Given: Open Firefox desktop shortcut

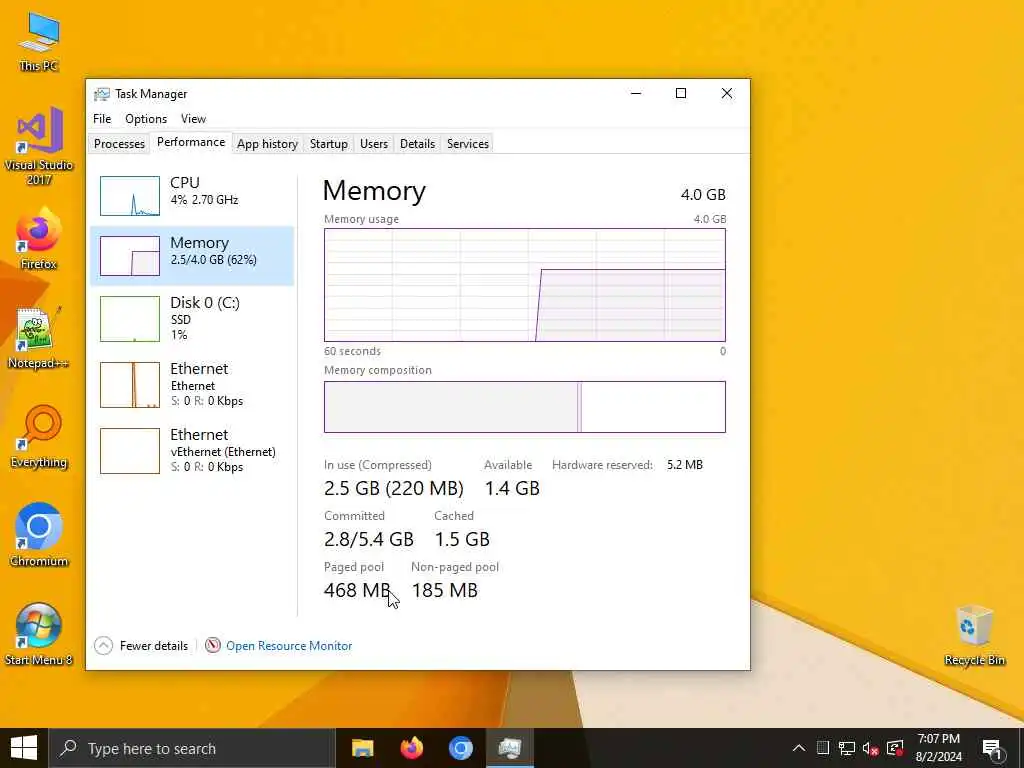Looking at the screenshot, I should click(x=39, y=239).
